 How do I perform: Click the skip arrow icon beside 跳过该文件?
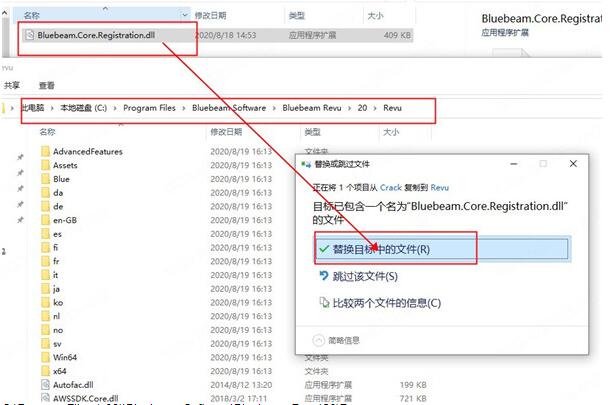(x=323, y=276)
